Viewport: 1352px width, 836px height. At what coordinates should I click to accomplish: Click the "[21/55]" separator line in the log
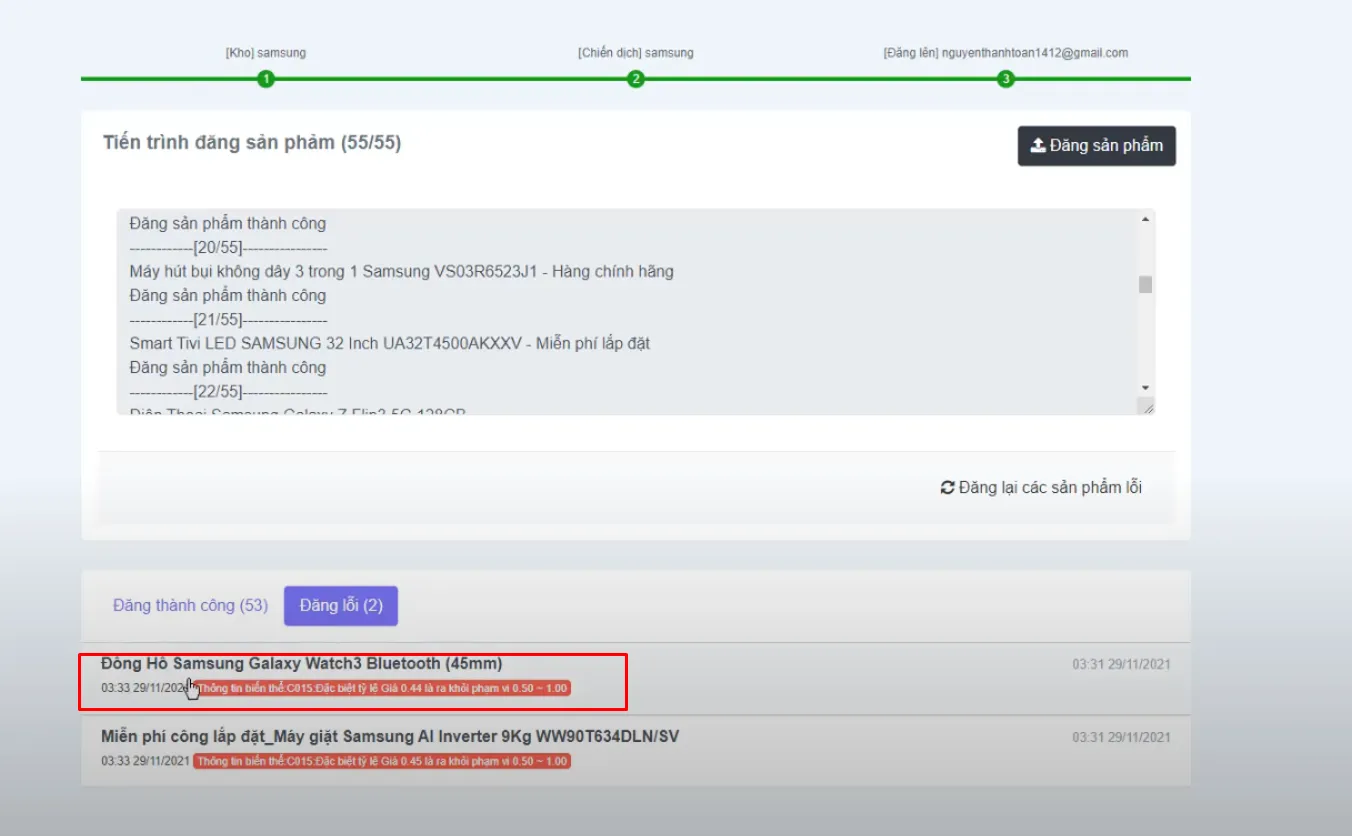point(229,319)
